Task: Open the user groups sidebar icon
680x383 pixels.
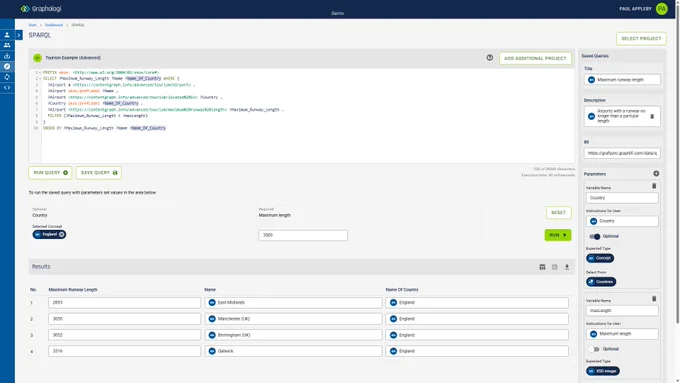Action: click(x=7, y=45)
